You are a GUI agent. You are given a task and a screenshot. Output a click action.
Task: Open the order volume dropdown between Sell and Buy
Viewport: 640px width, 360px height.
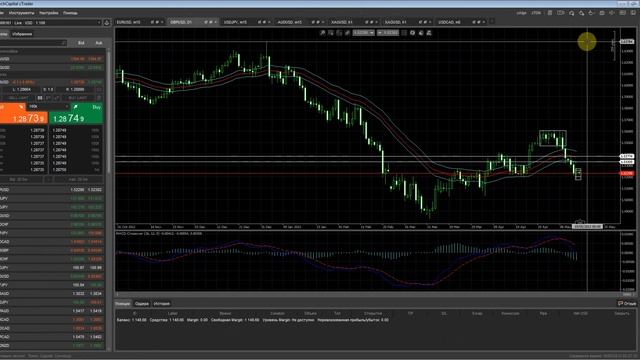coord(48,107)
